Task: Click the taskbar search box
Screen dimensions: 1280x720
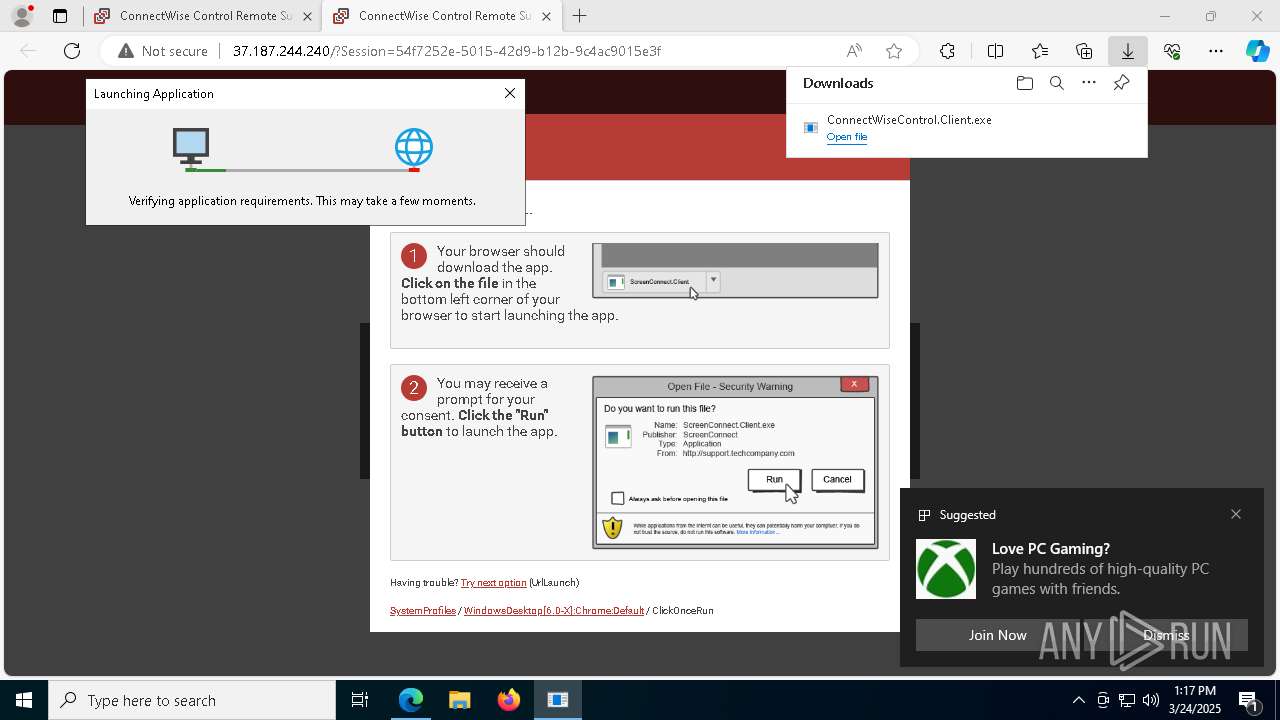Action: click(192, 700)
